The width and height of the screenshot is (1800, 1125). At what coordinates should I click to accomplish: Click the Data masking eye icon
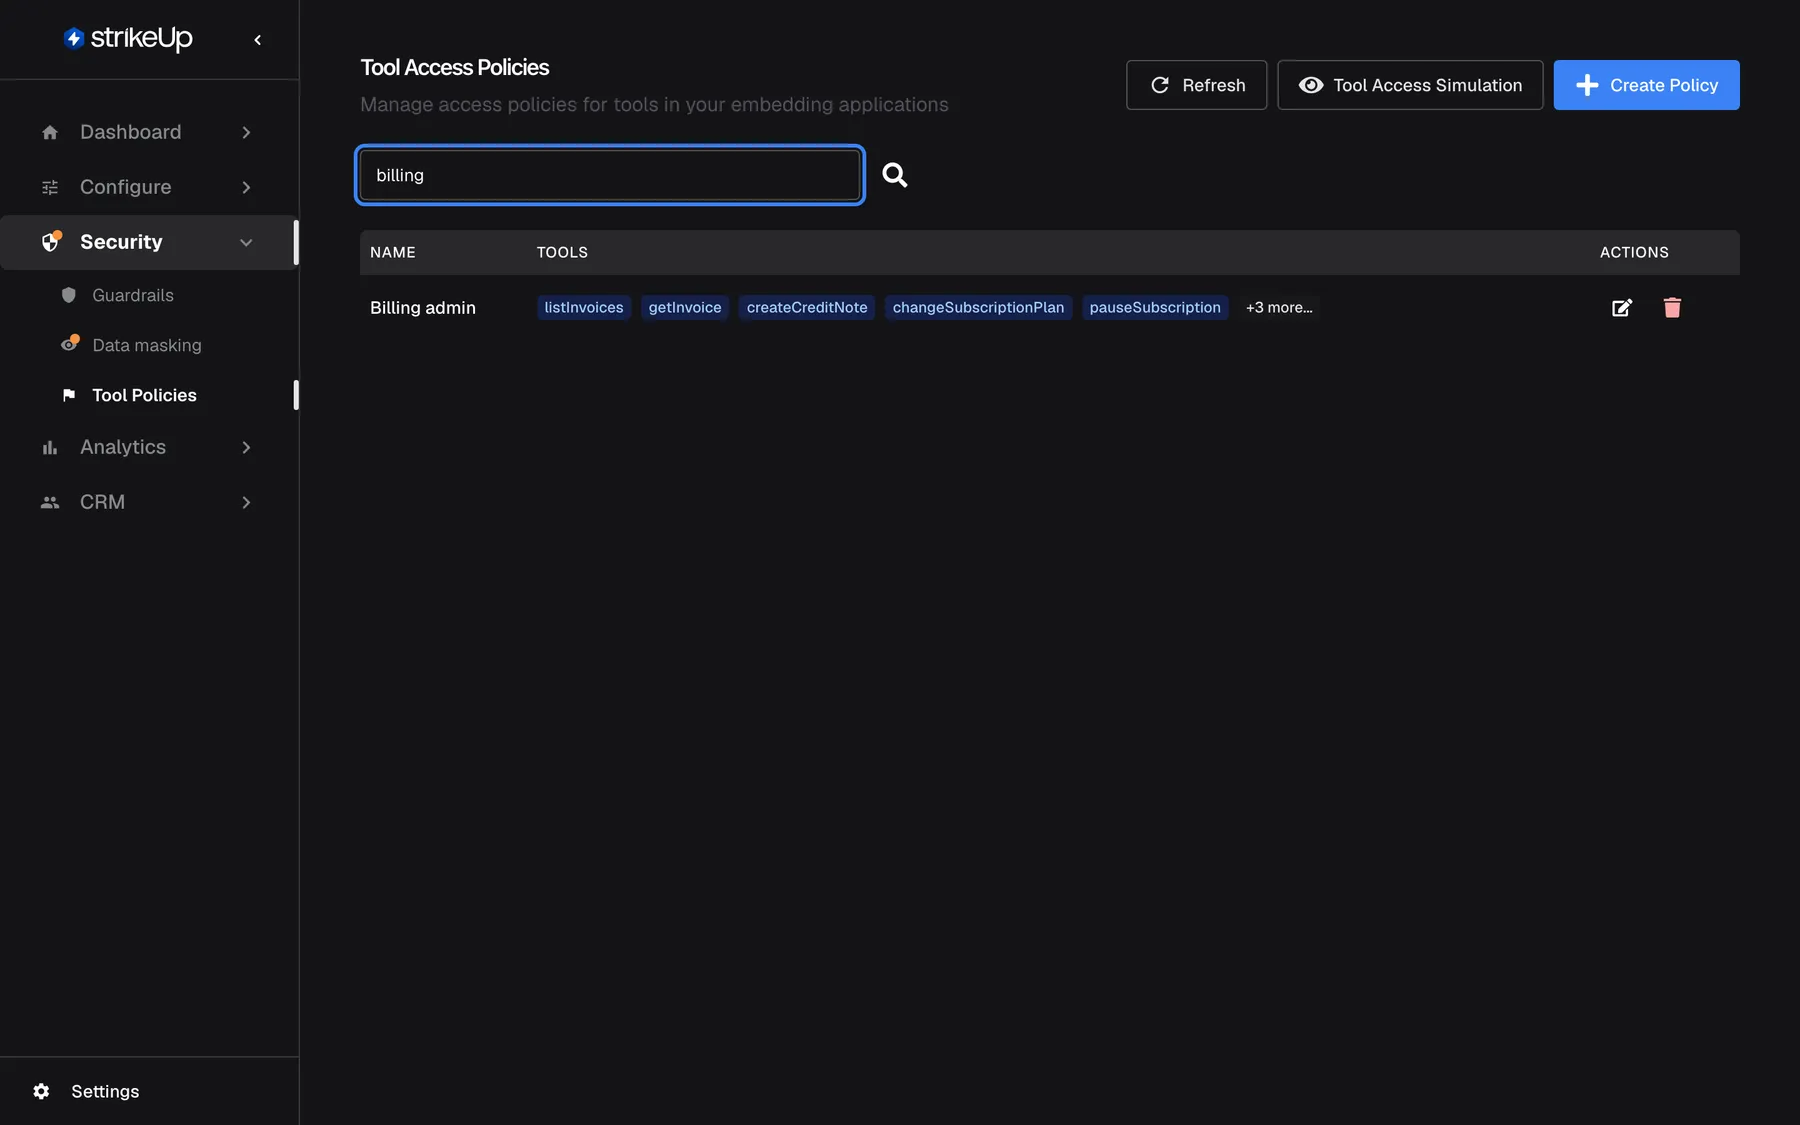[x=69, y=344]
